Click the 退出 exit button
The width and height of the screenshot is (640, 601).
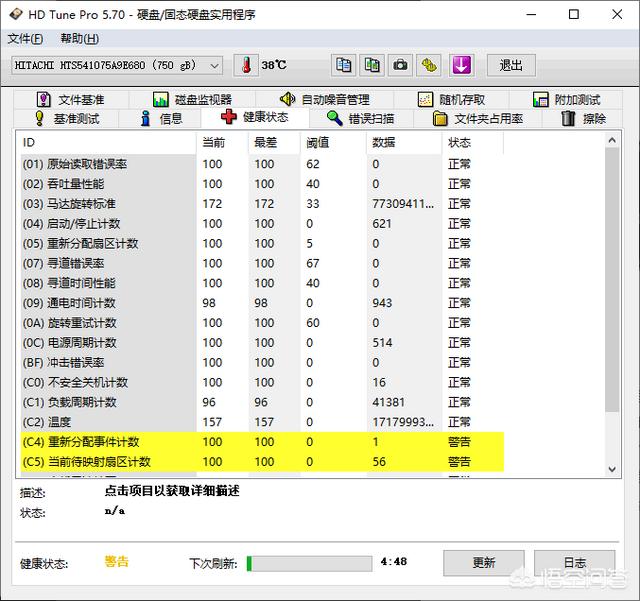(511, 65)
